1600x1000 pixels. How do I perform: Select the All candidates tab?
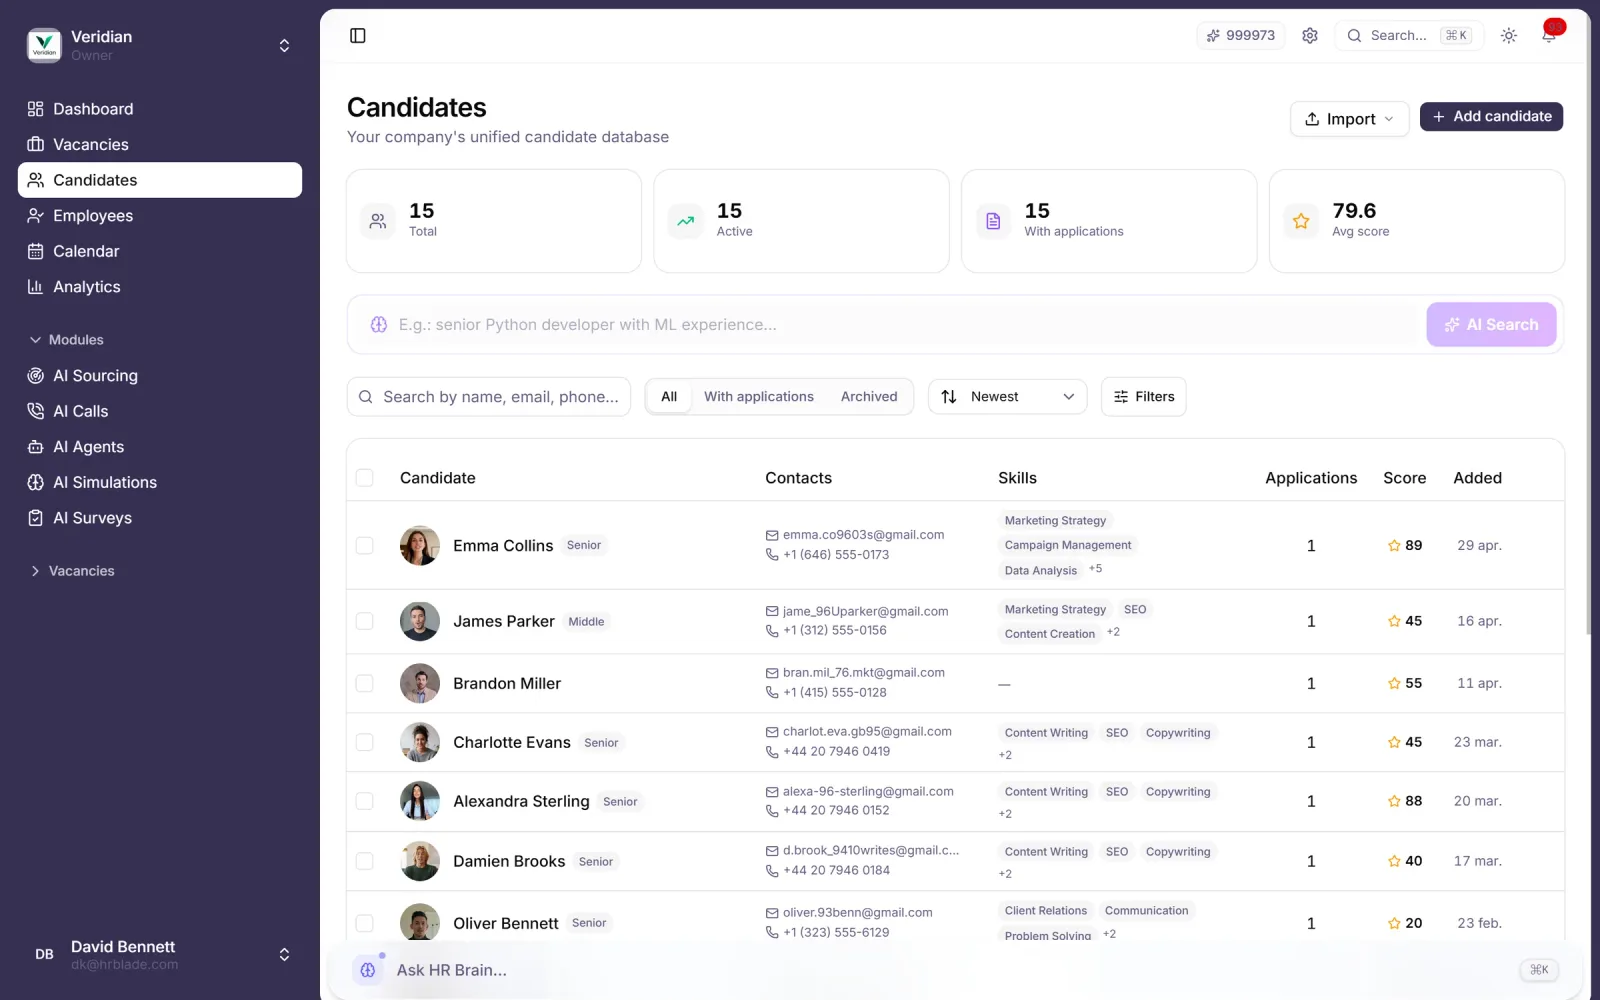tap(669, 397)
